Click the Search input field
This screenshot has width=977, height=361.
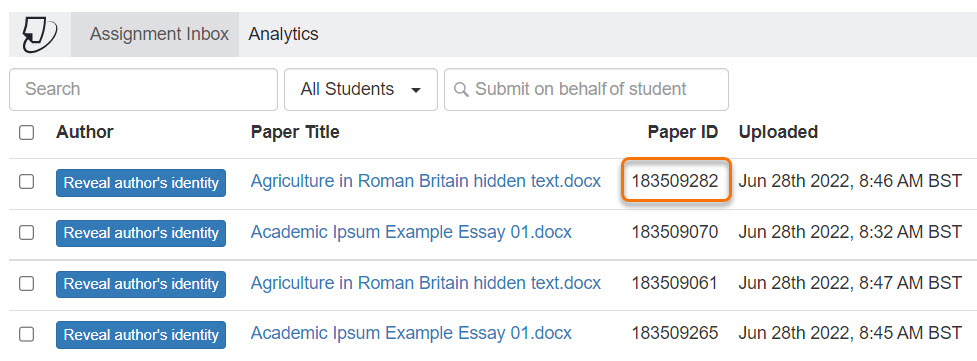click(x=143, y=89)
